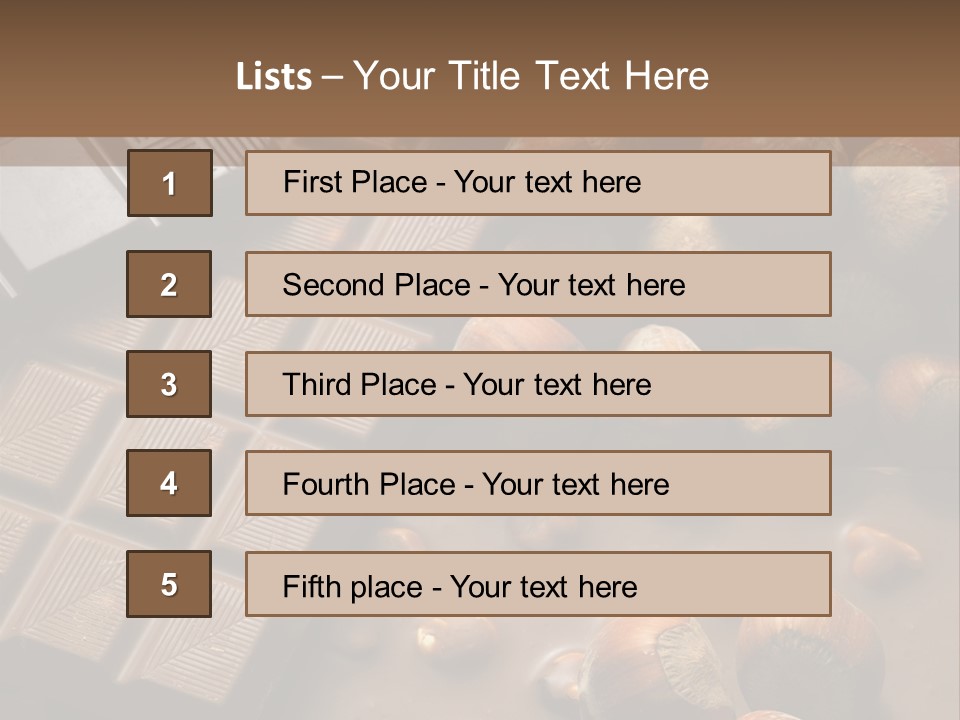The image size is (960, 720).
Task: Select the number 4 box
Action: [x=169, y=483]
